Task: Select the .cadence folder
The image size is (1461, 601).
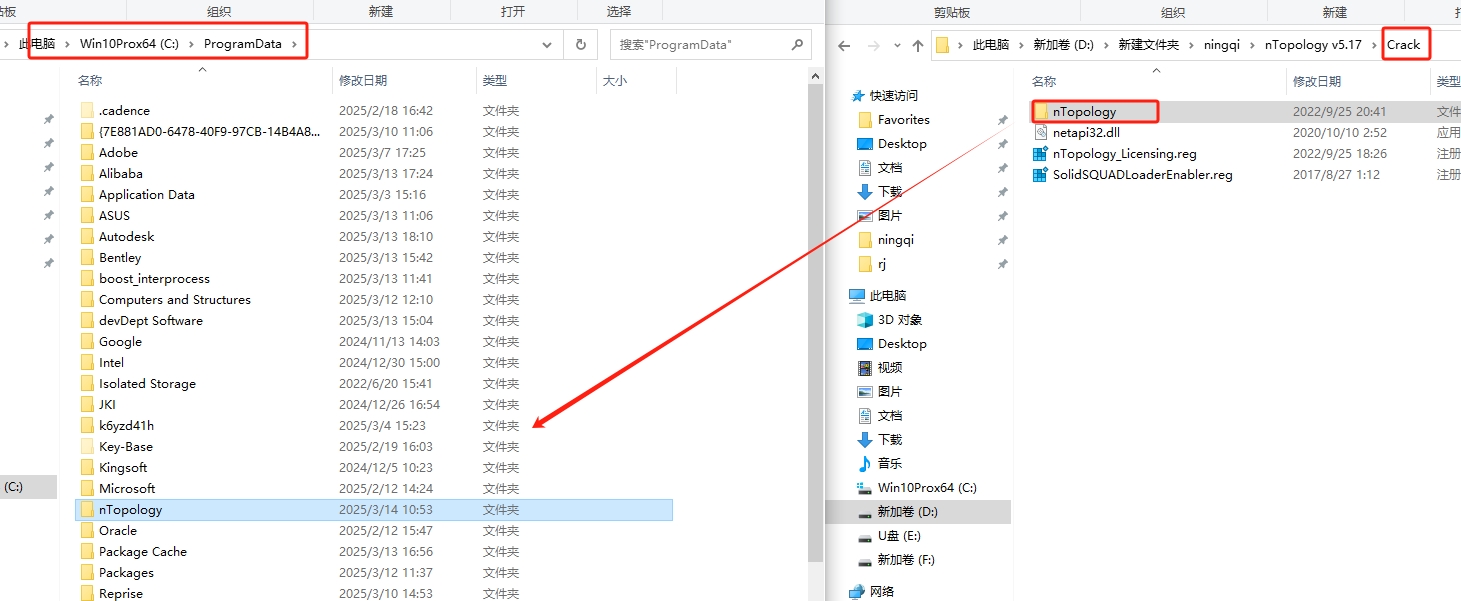Action: tap(124, 110)
